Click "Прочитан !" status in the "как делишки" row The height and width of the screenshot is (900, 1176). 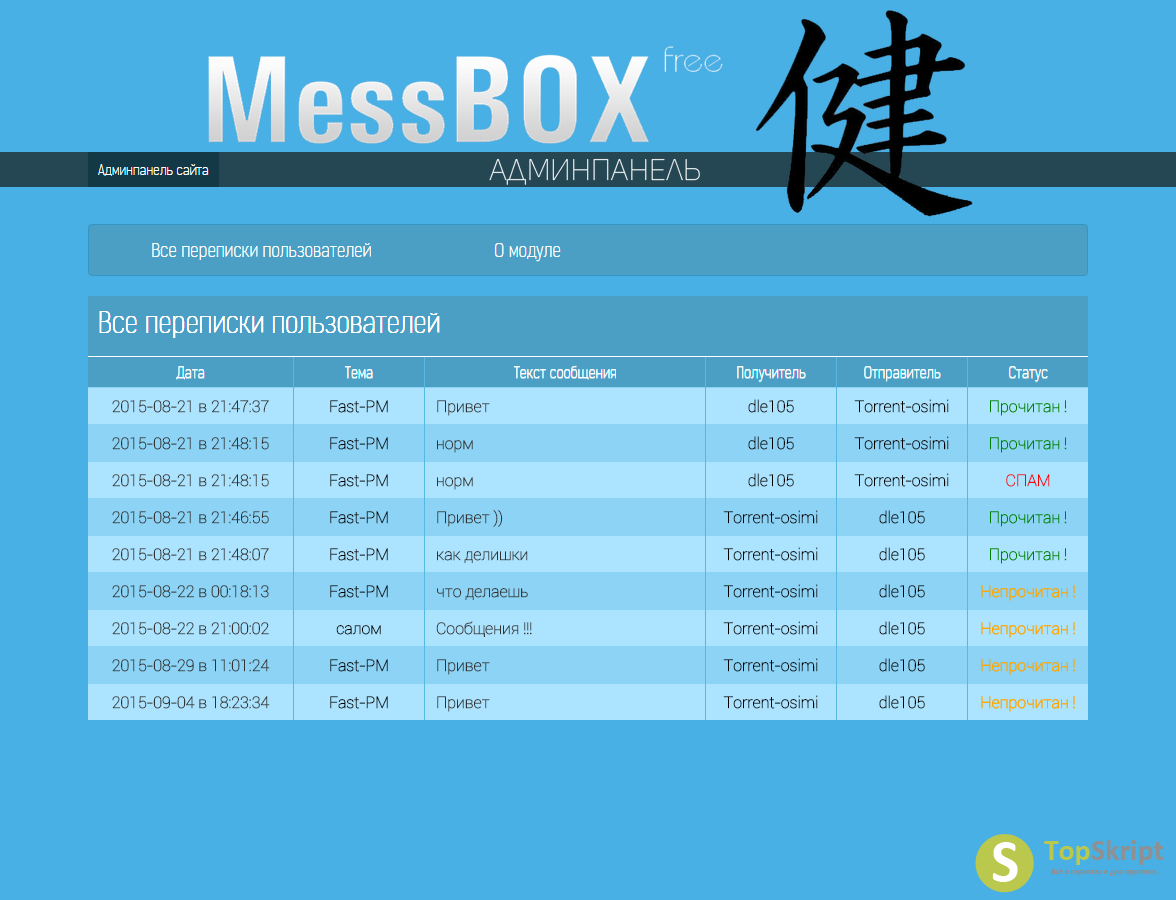pos(1028,554)
